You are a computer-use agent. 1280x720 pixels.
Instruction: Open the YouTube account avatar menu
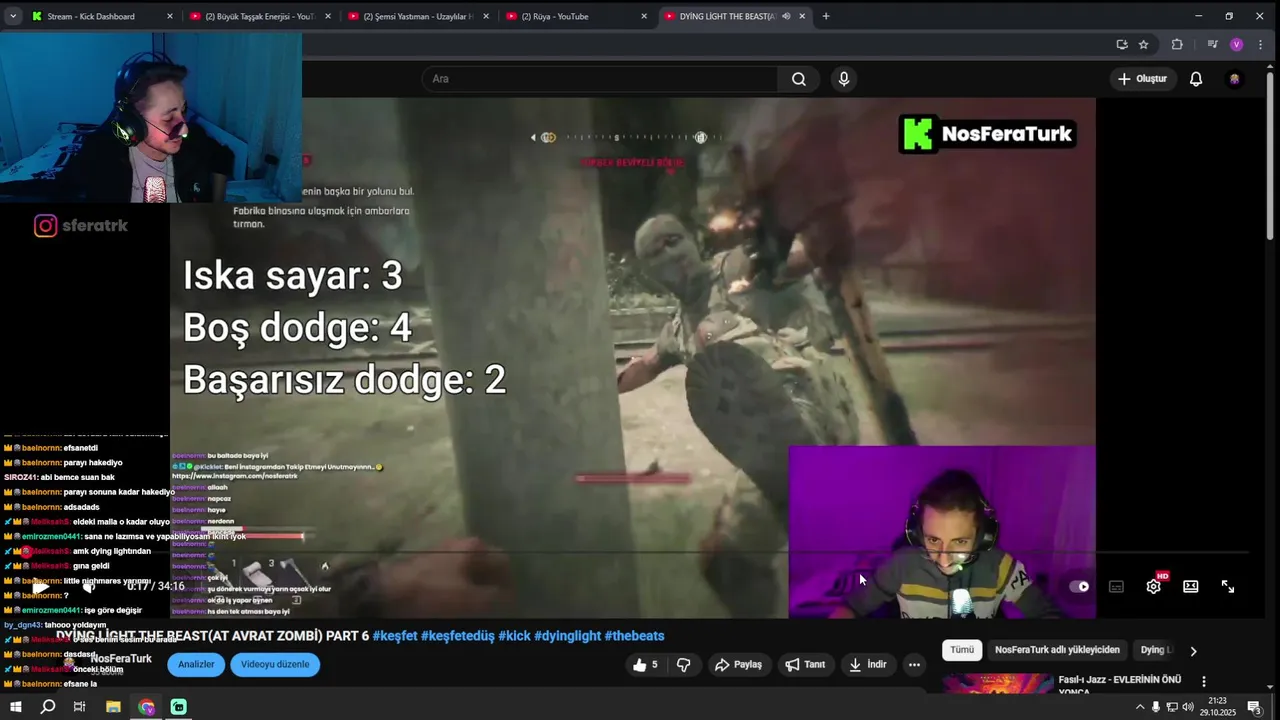click(x=1235, y=79)
